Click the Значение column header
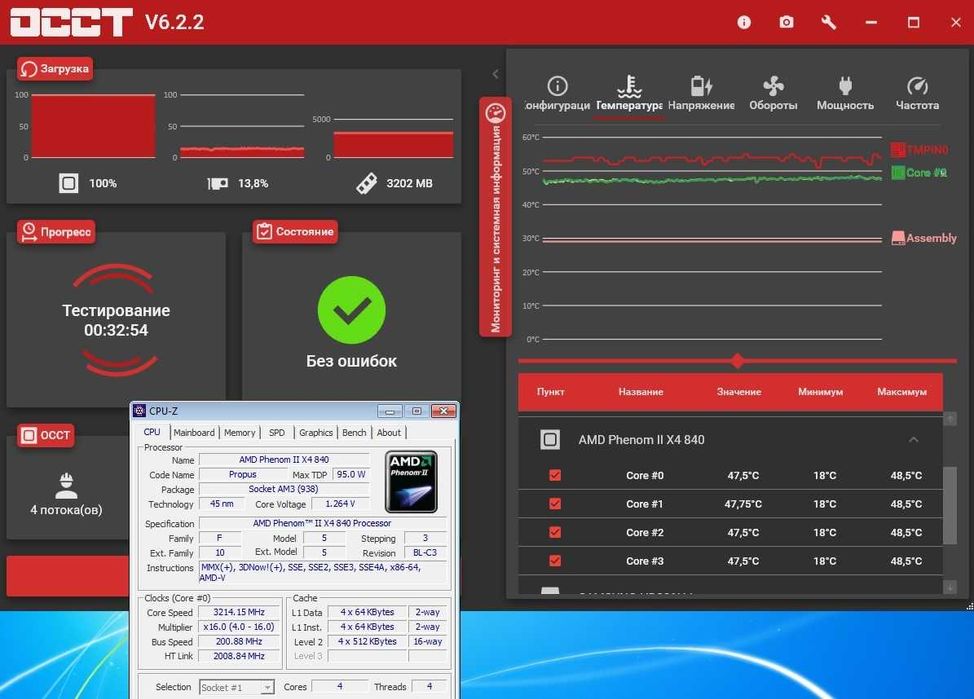This screenshot has height=699, width=974. pyautogui.click(x=739, y=391)
